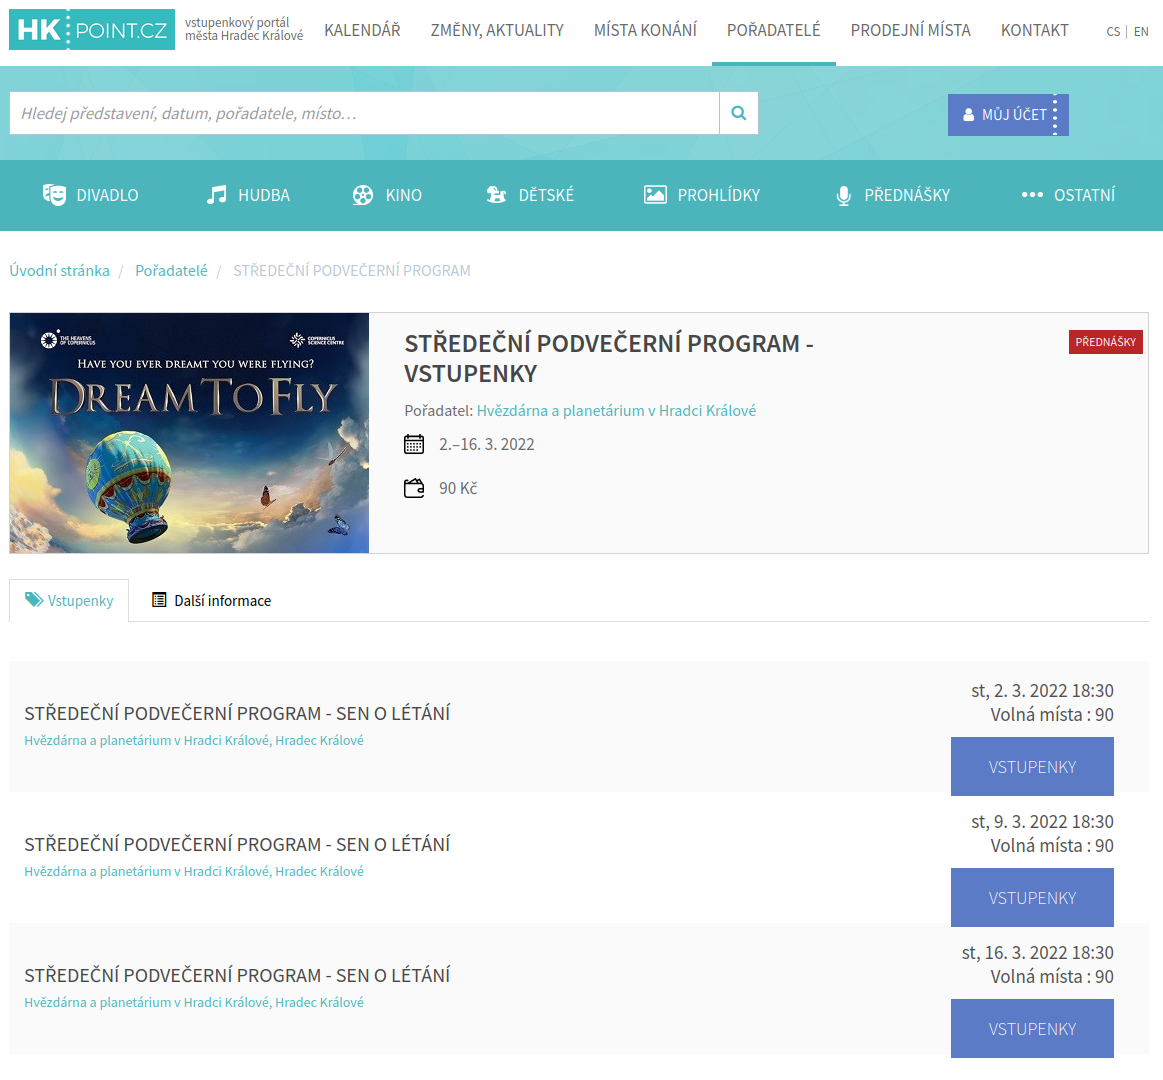
Task: Click the vstupenkový portál města Hradec Králové tagline
Action: (244, 29)
